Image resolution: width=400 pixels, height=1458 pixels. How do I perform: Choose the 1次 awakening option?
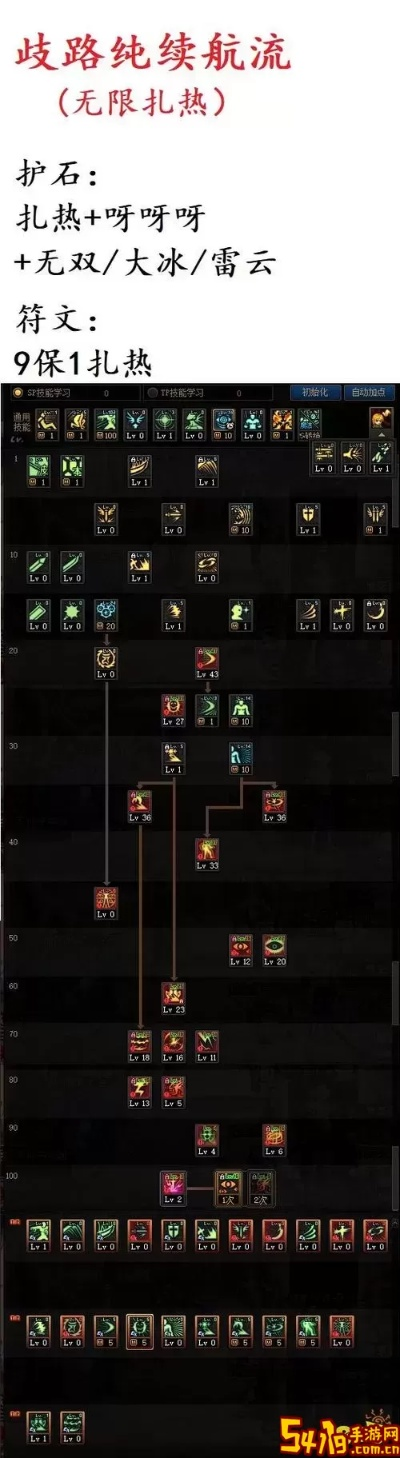(x=227, y=1189)
